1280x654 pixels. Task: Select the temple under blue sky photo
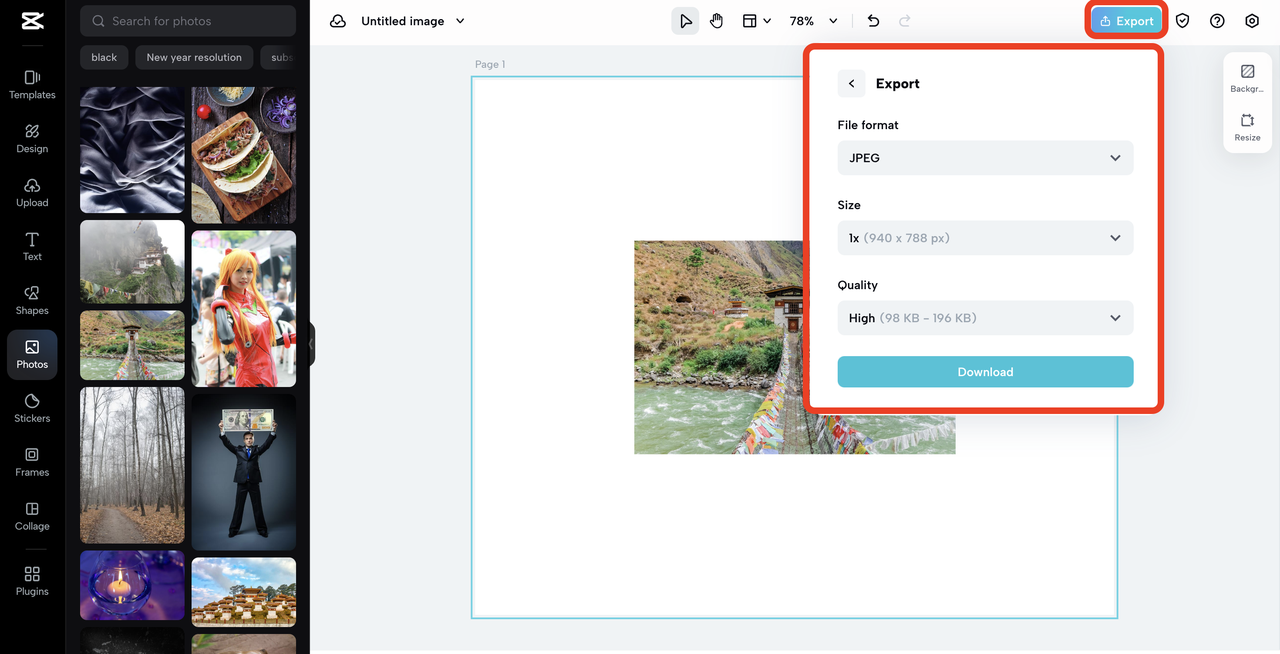(244, 591)
